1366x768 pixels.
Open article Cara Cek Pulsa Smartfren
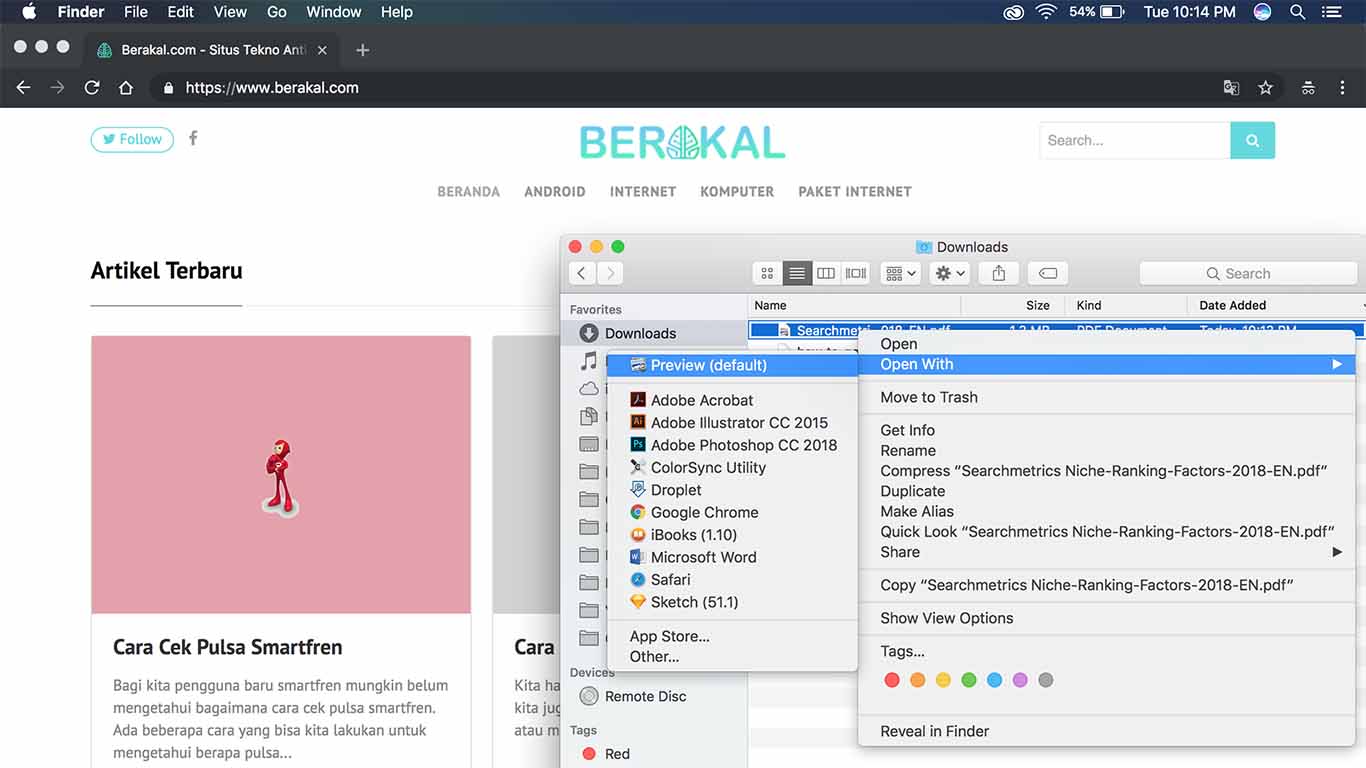(228, 647)
